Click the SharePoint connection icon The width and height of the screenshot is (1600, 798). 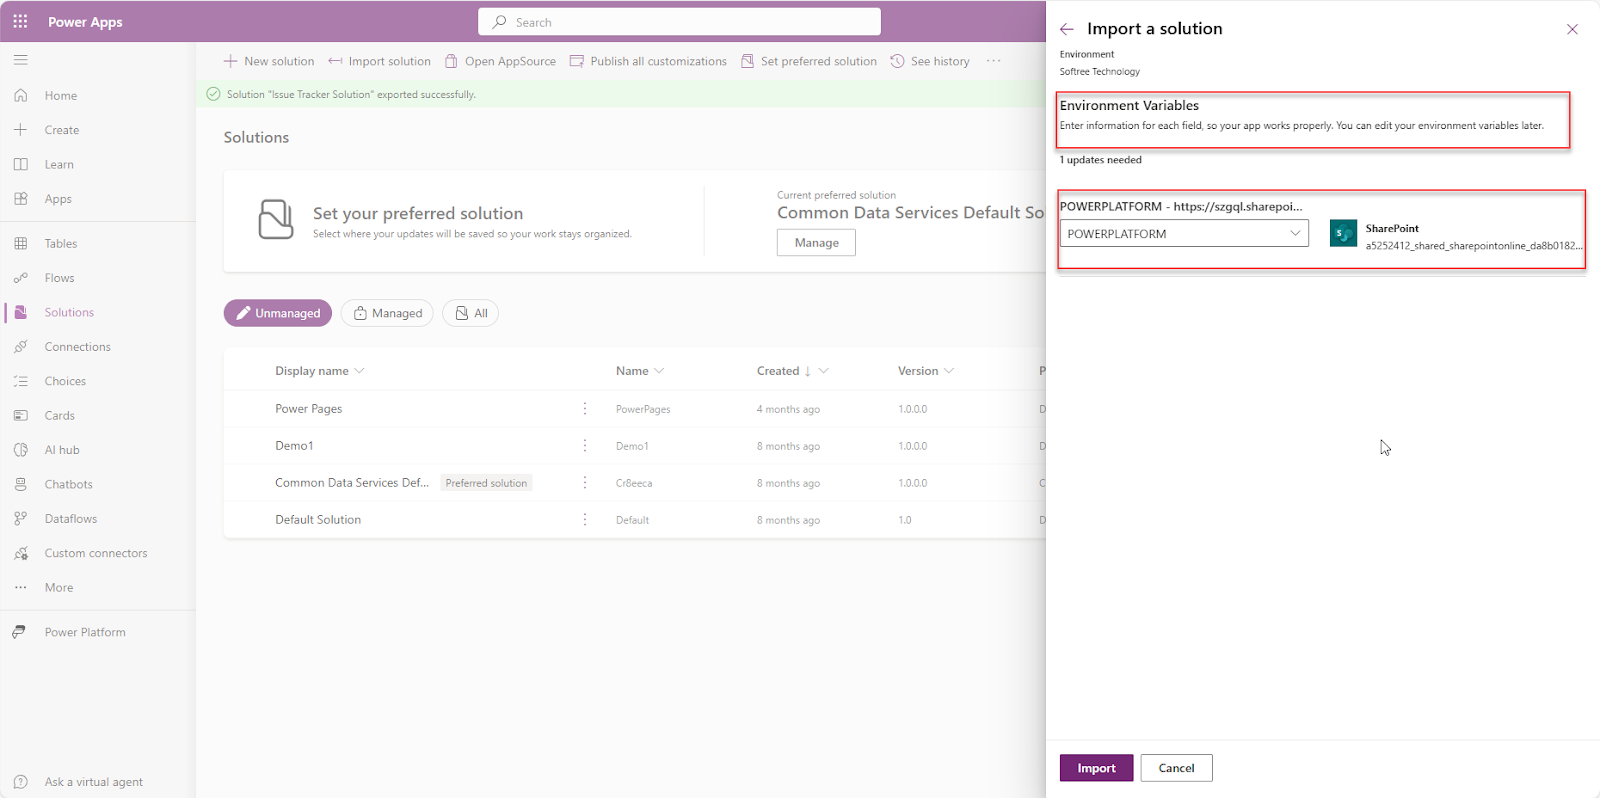1343,233
